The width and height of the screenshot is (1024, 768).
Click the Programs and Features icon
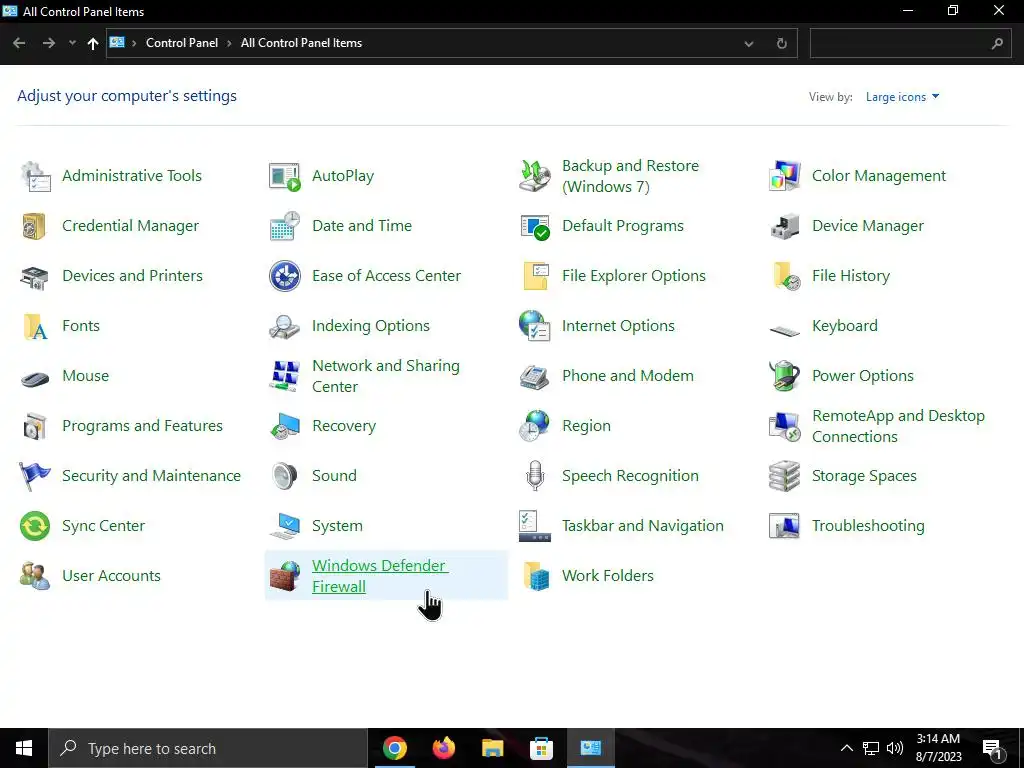pos(35,426)
